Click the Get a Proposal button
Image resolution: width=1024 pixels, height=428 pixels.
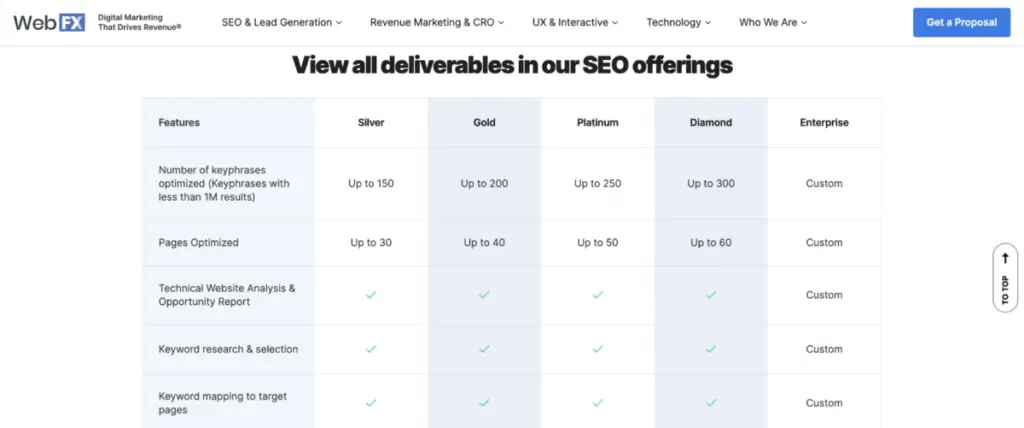tap(961, 22)
